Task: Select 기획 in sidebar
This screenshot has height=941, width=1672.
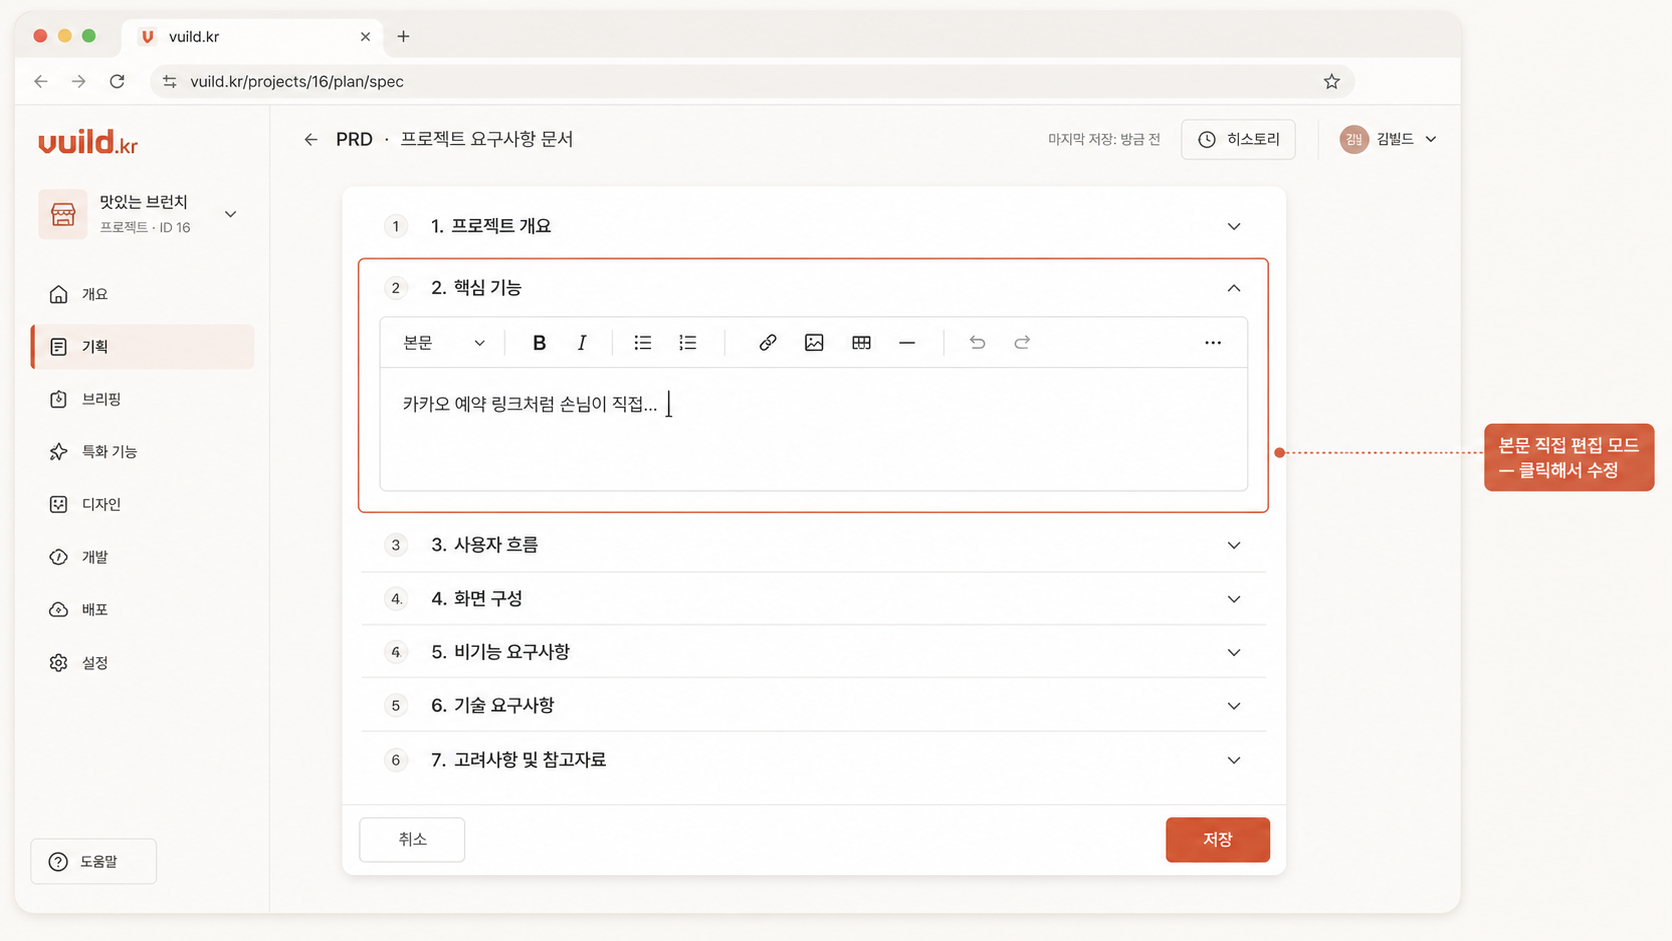Action: 142,347
